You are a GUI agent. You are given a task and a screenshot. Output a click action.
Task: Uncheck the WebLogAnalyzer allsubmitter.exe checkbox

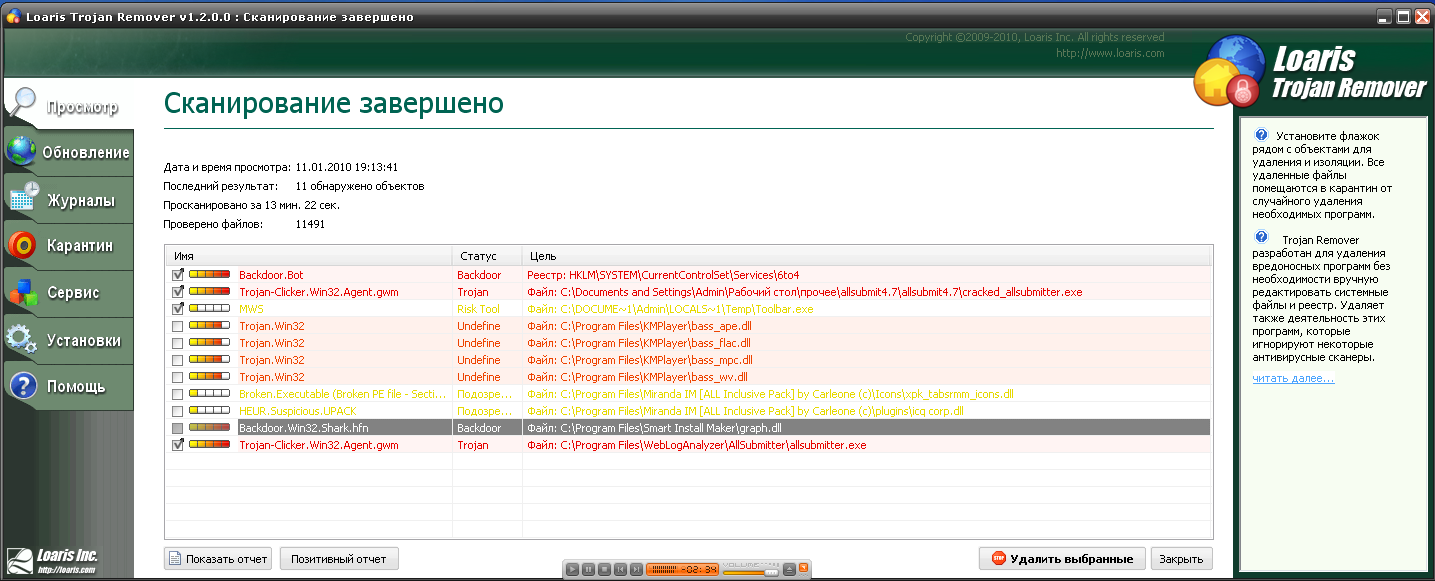point(178,445)
